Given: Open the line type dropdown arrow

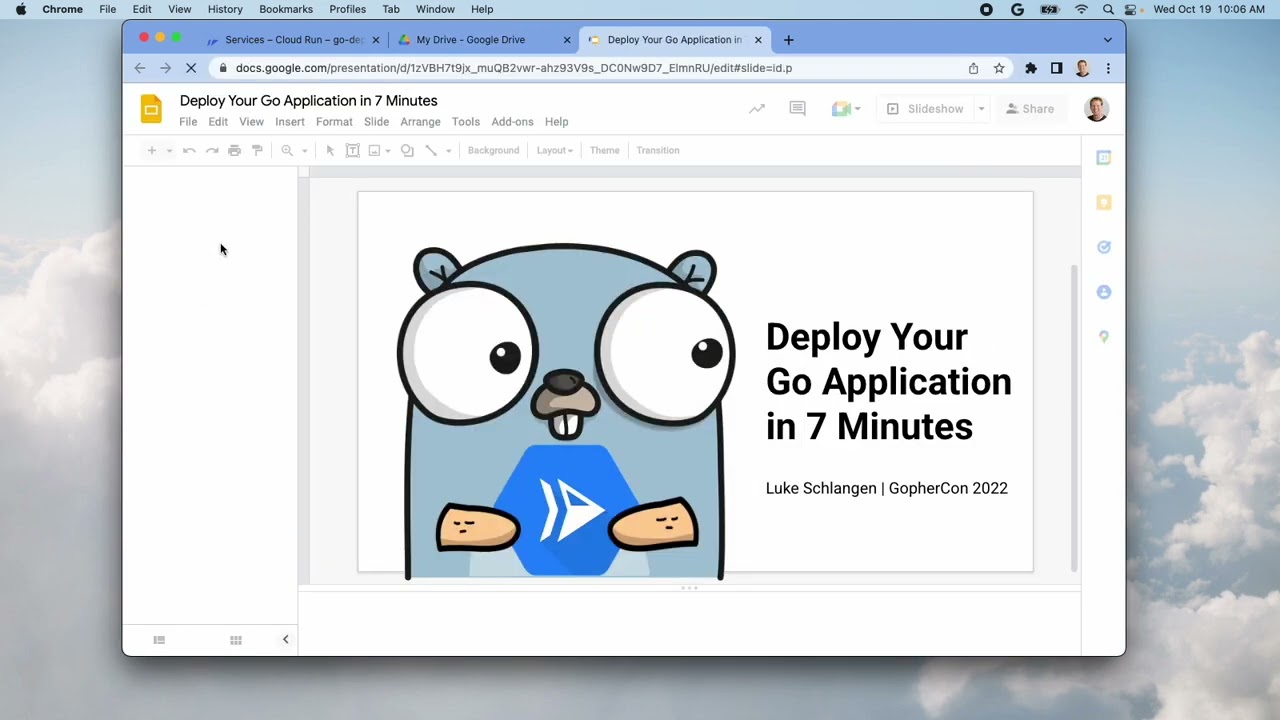Looking at the screenshot, I should [x=448, y=150].
